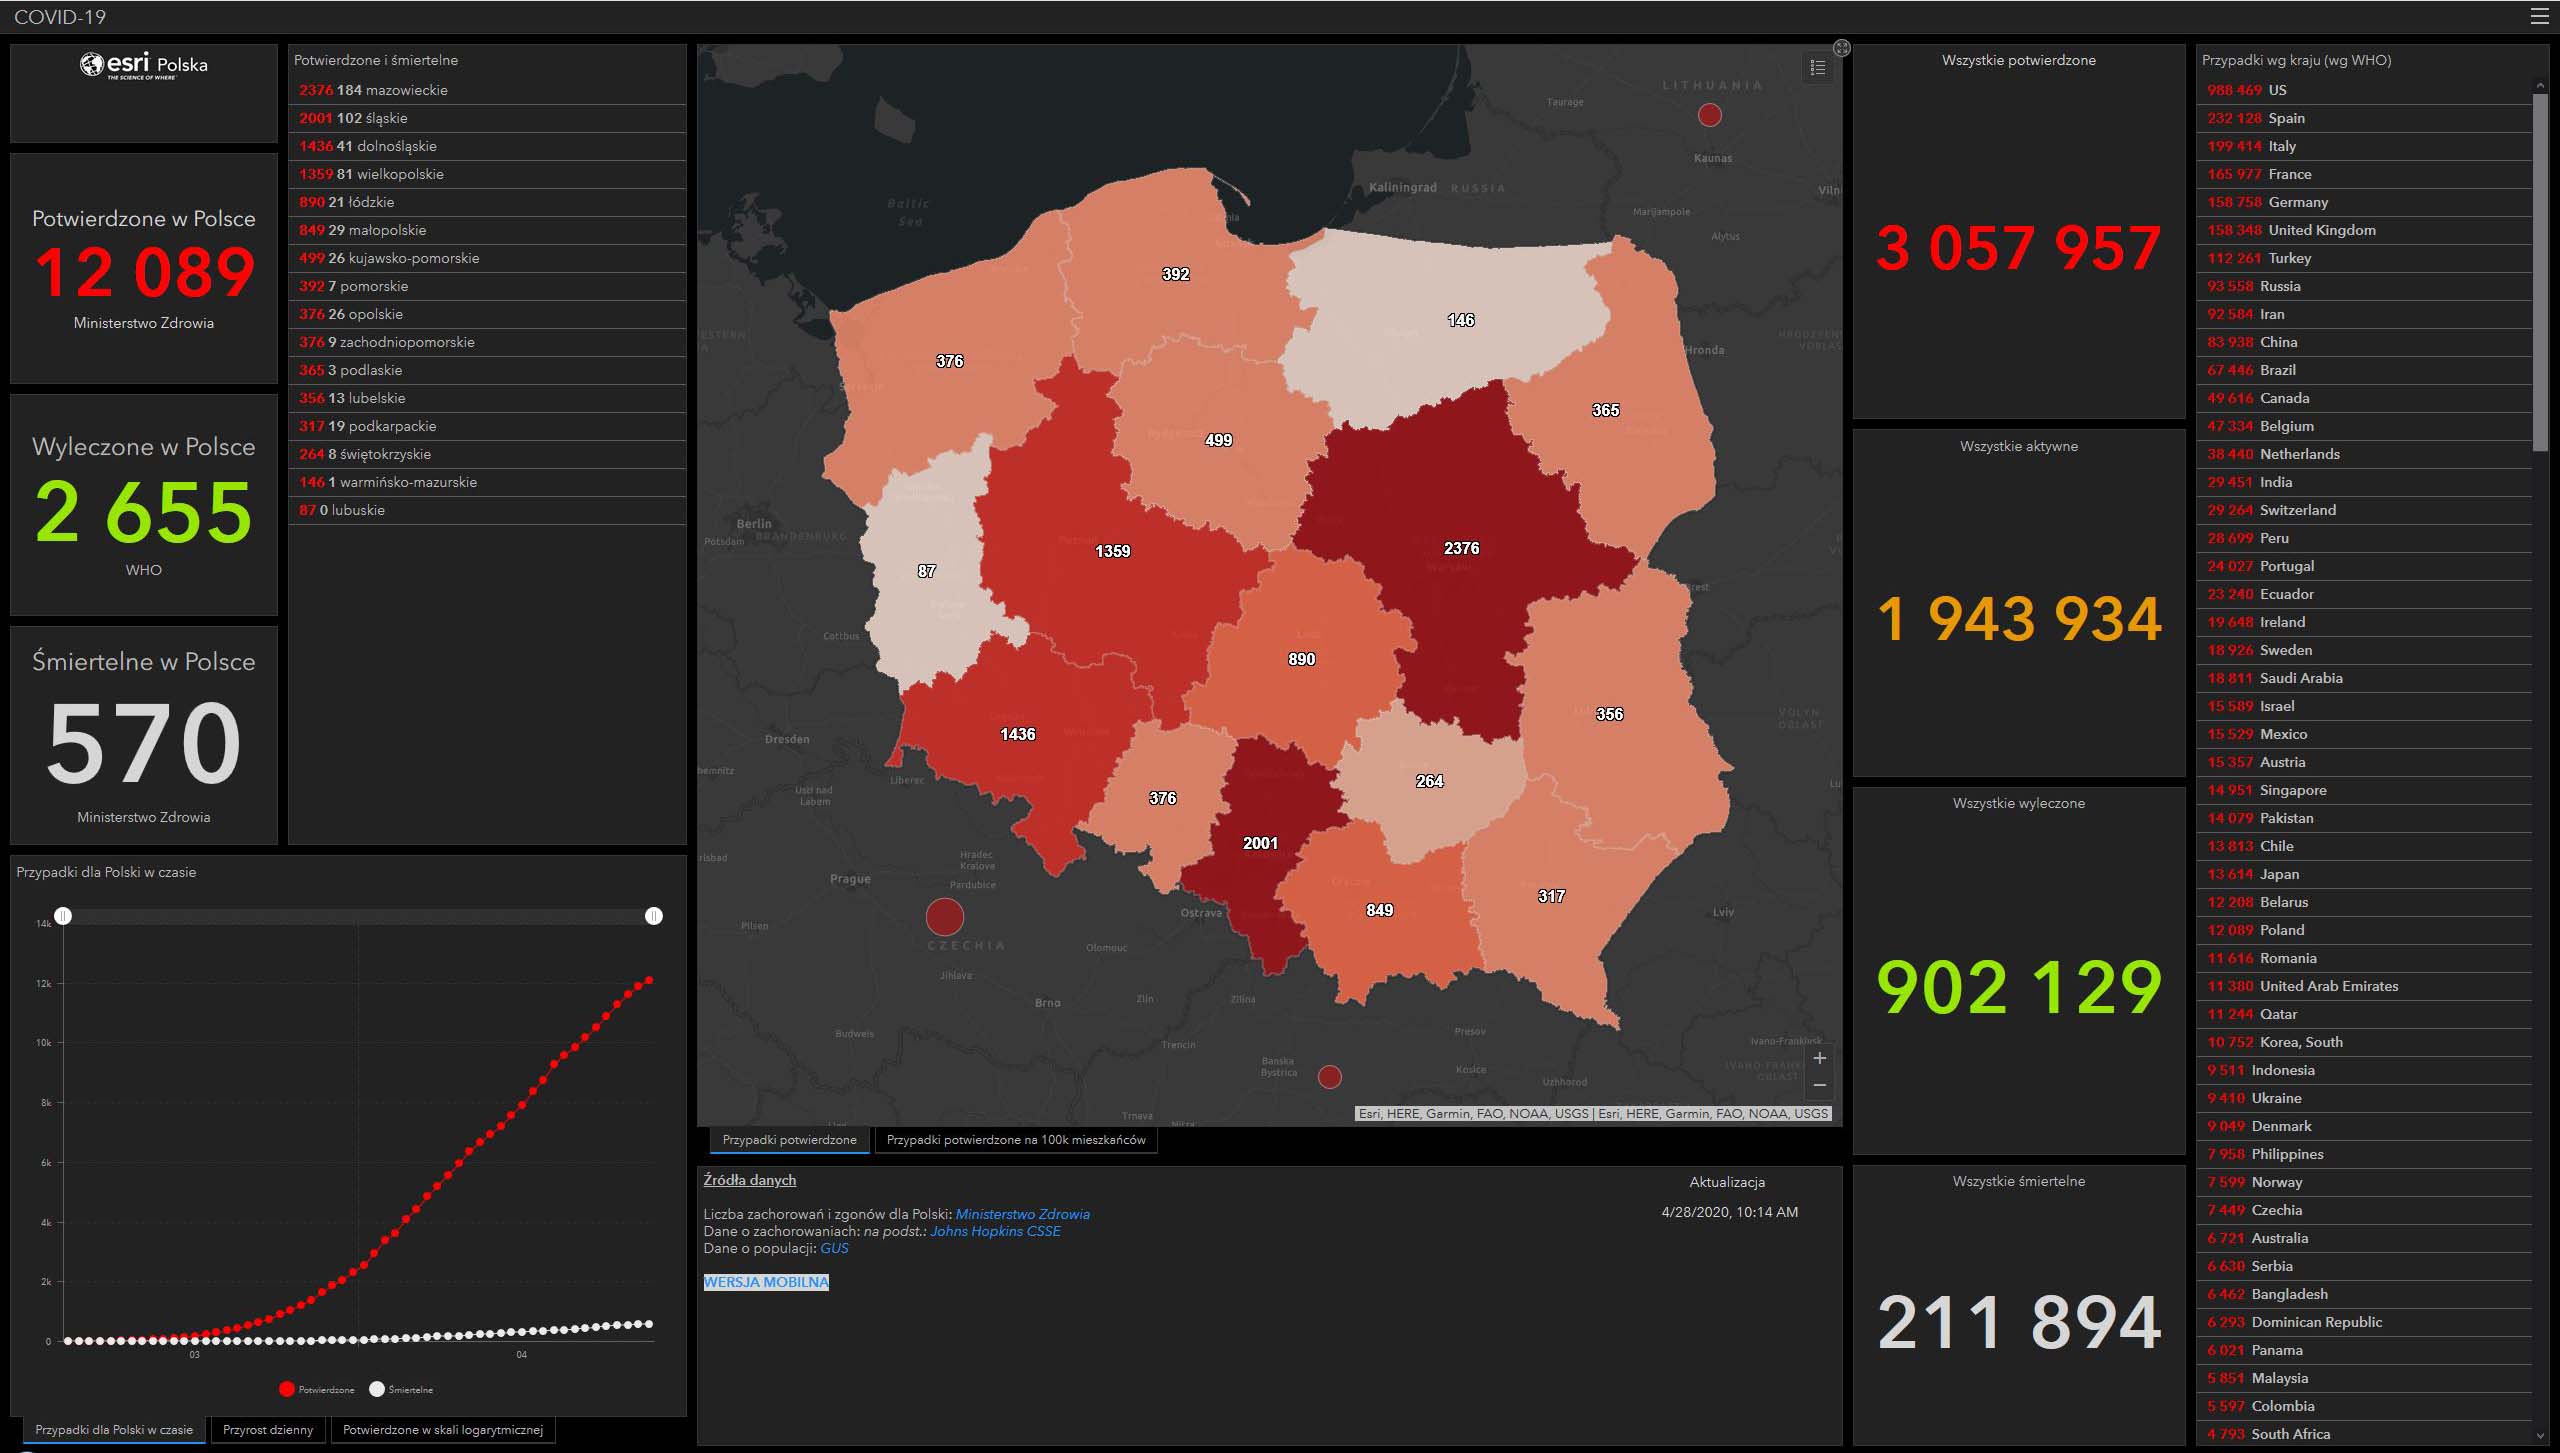
Task: Click the red Lithuania case circle on the map
Action: coord(1710,115)
